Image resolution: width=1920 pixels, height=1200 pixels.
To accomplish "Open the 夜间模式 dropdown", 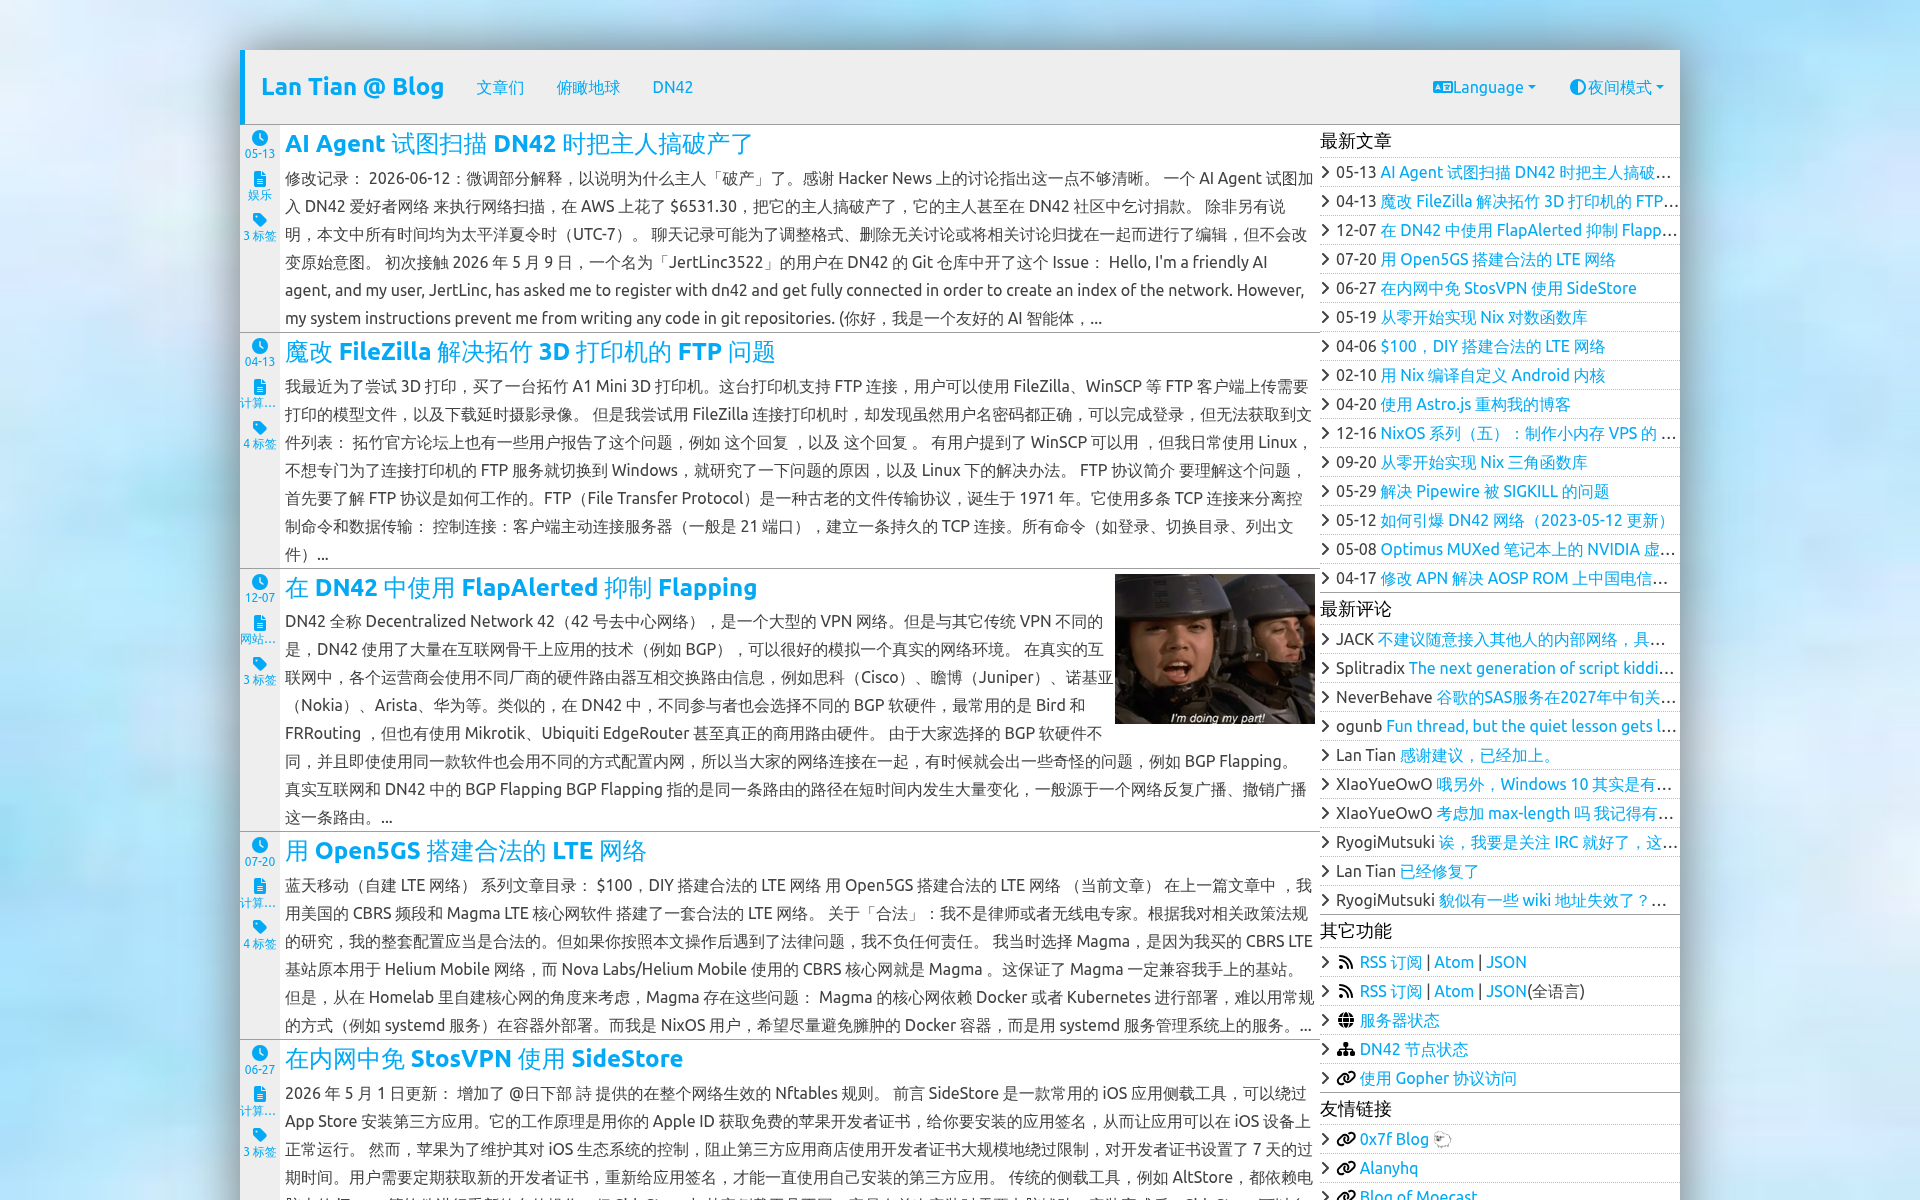I will [x=1616, y=87].
